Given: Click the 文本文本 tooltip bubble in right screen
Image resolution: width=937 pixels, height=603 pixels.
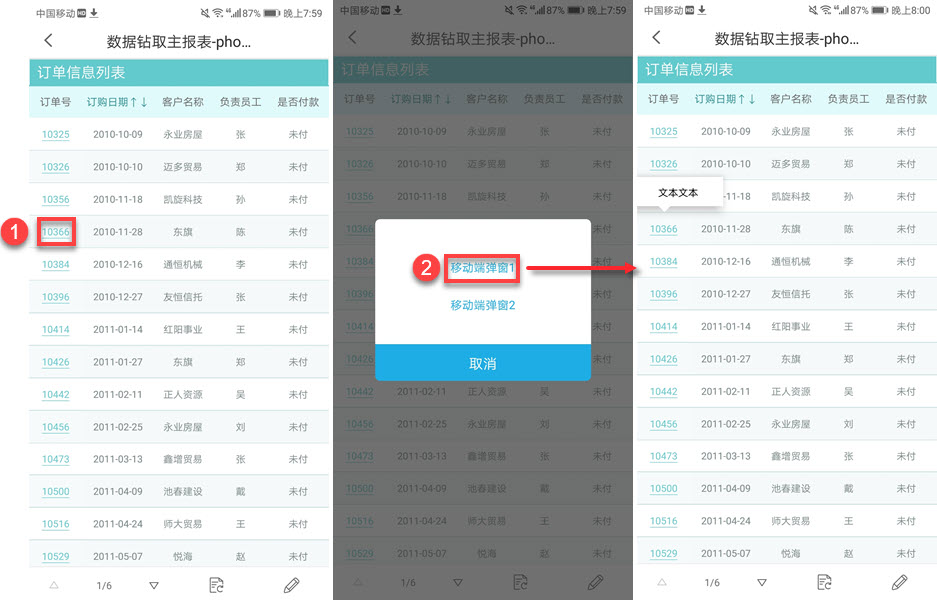Looking at the screenshot, I should pyautogui.click(x=679, y=192).
